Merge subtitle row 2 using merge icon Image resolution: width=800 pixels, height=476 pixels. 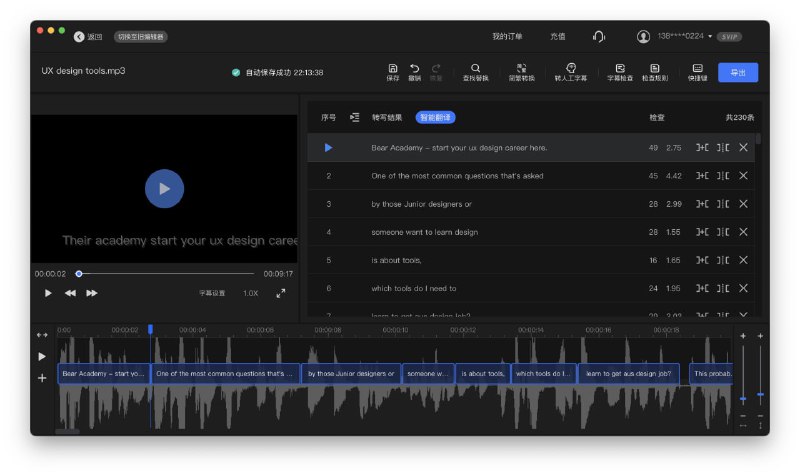702,176
